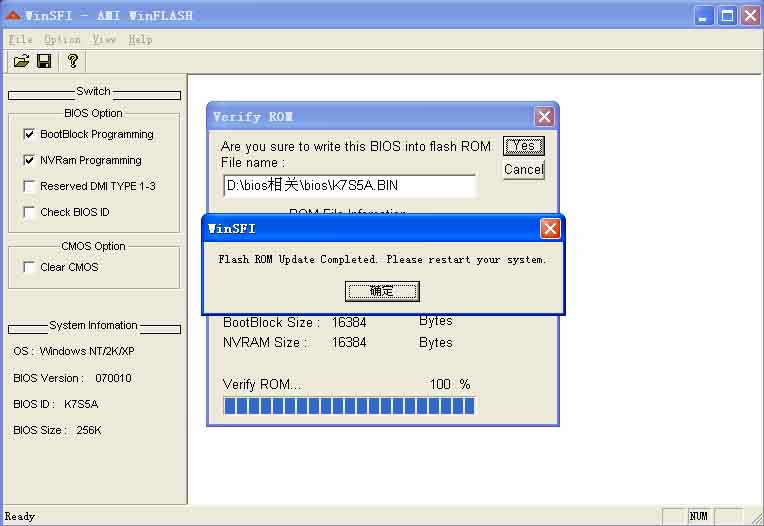The image size is (764, 526).
Task: Click the BIOS Version 070010 value
Action: point(113,378)
